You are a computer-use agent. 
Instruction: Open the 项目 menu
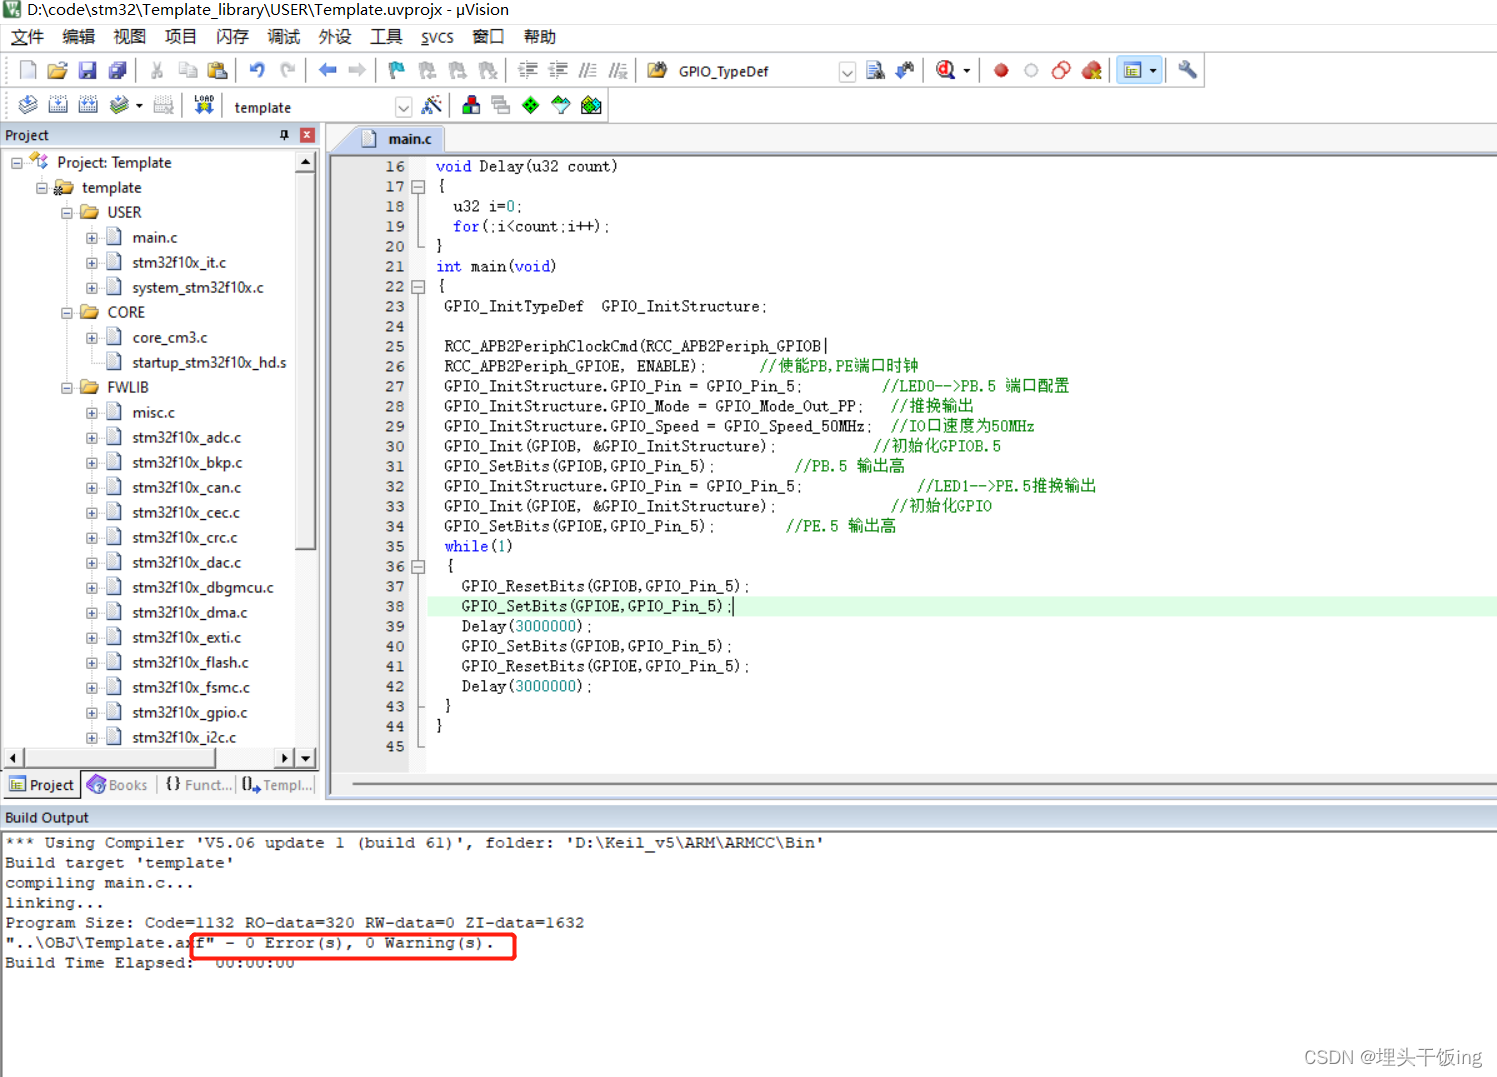(x=181, y=37)
